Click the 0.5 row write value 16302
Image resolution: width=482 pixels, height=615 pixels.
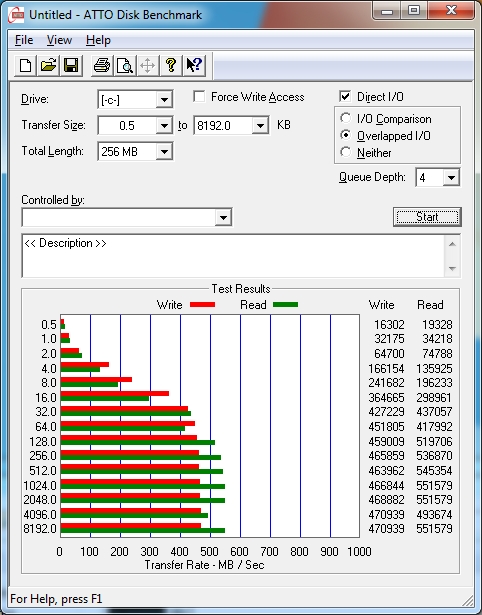pyautogui.click(x=389, y=325)
